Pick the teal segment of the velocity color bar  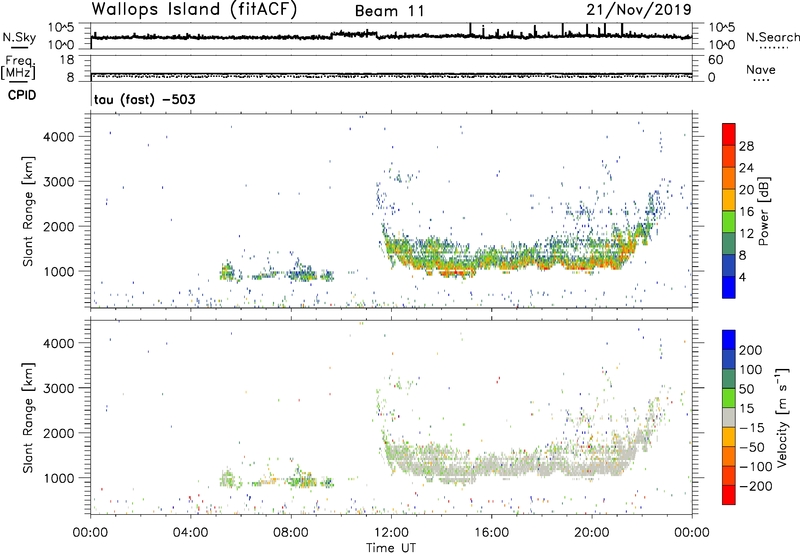click(x=729, y=379)
